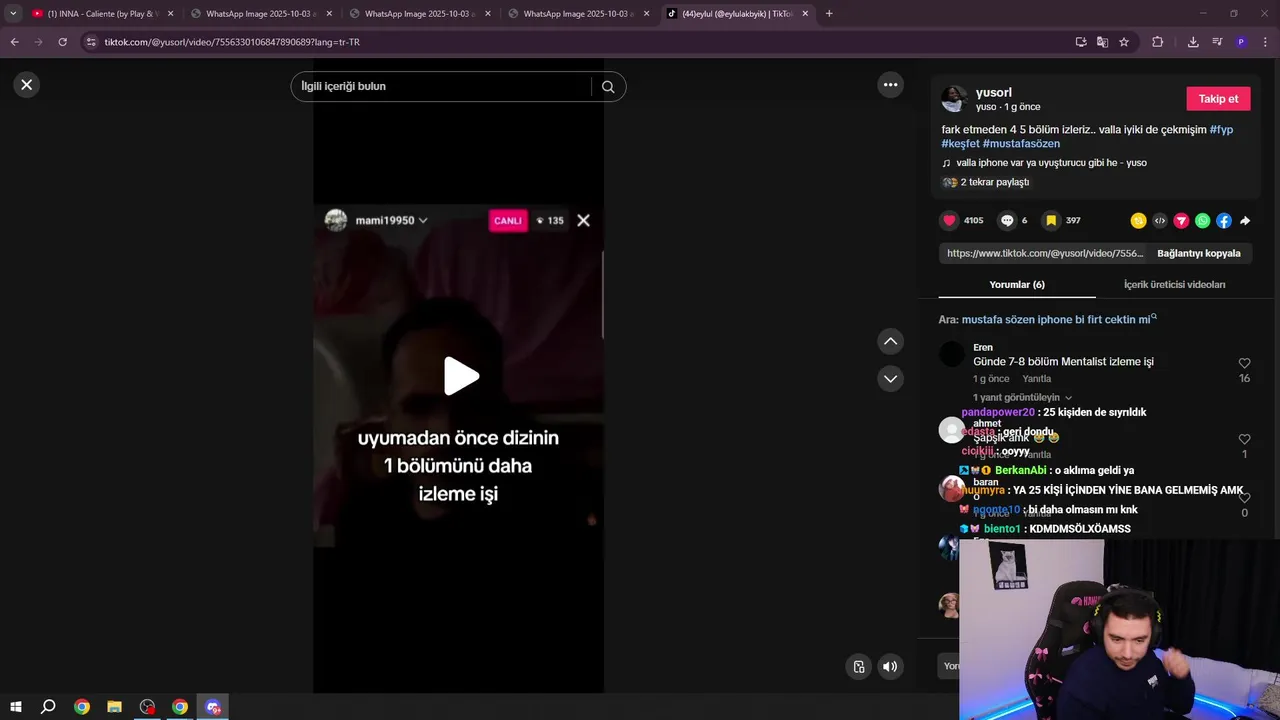Open the browser extensions puzzle icon
1280x720 pixels.
coord(1158,42)
